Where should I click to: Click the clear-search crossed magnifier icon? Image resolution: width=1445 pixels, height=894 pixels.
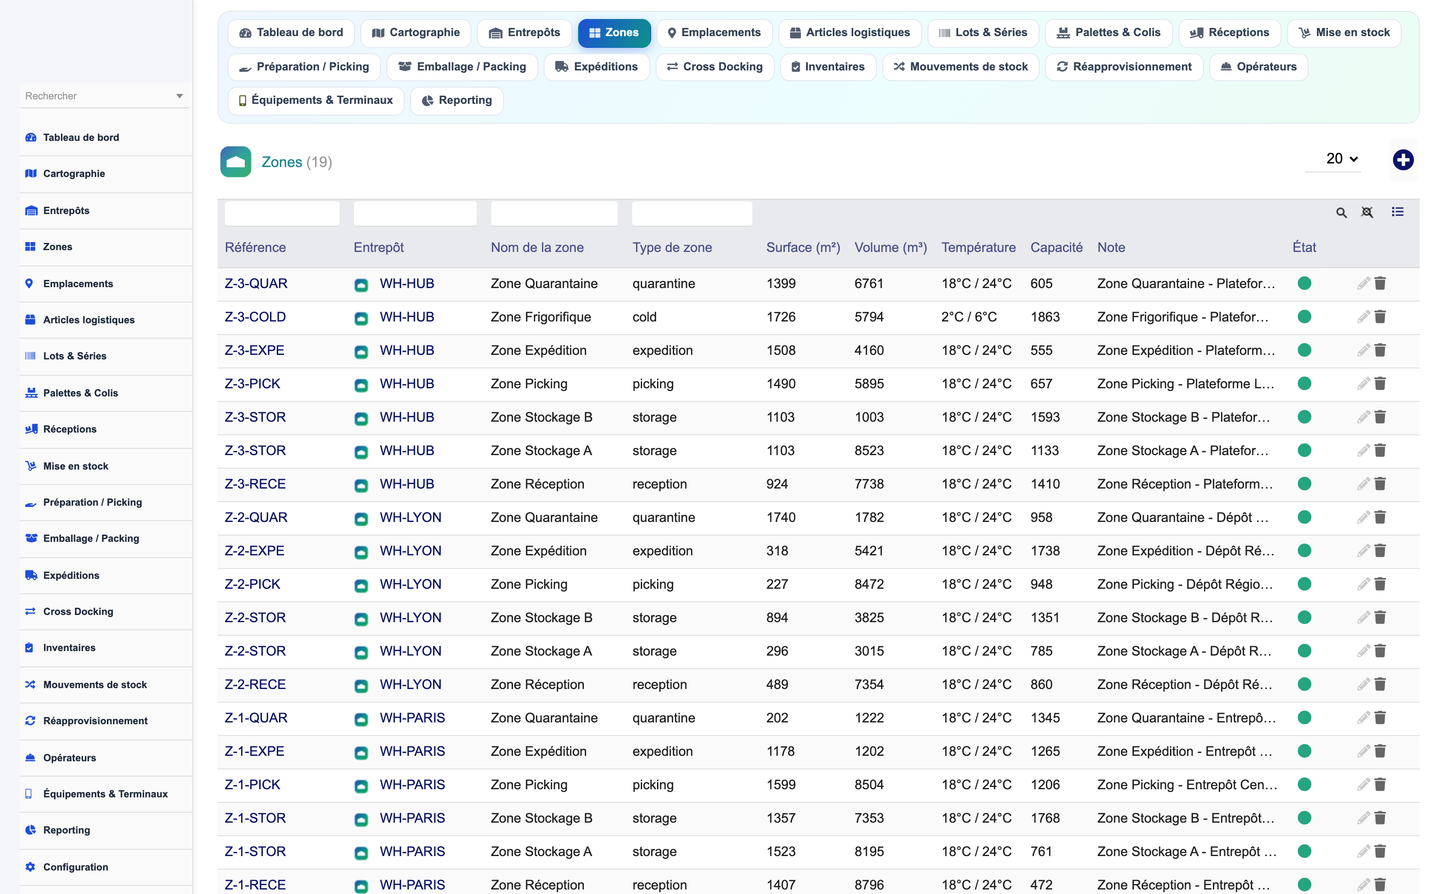point(1367,213)
